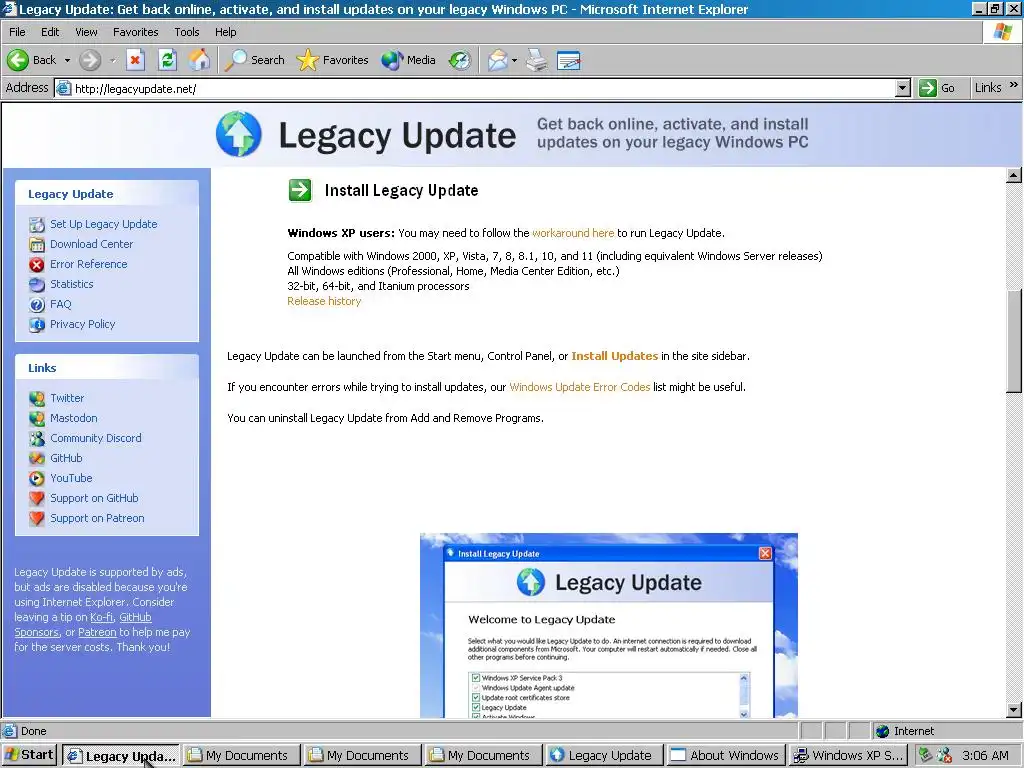Viewport: 1024px width, 768px height.
Task: Print the page with the printer icon
Action: click(x=537, y=60)
